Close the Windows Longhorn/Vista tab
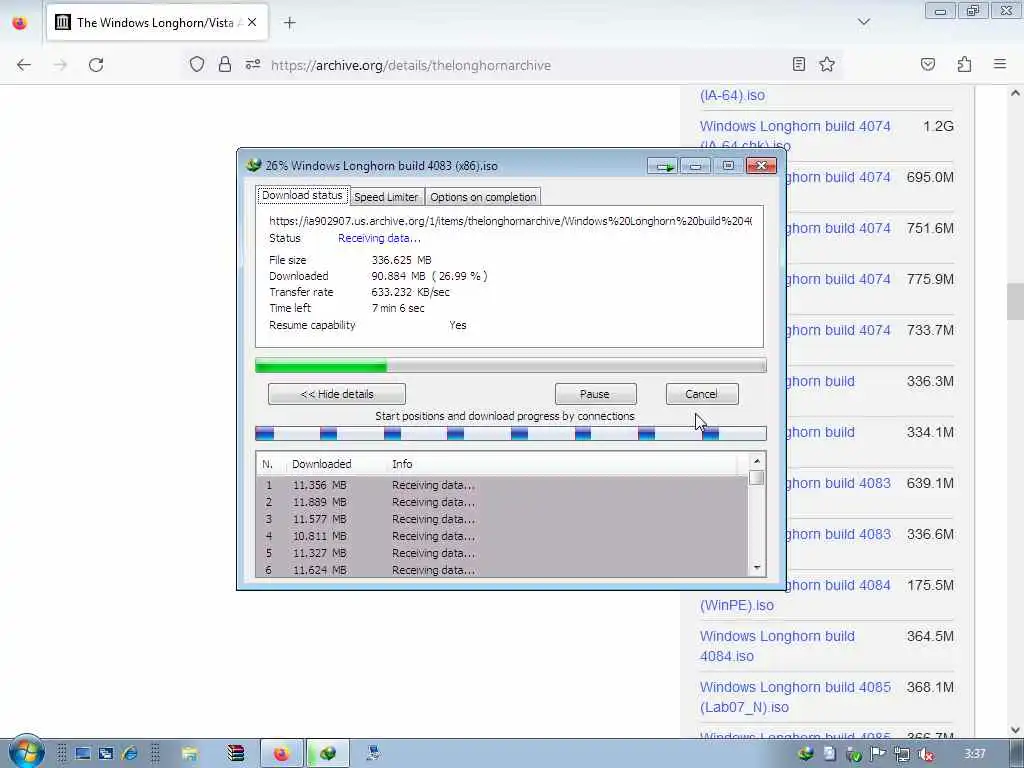Screen dimensions: 1024x768 (252, 23)
